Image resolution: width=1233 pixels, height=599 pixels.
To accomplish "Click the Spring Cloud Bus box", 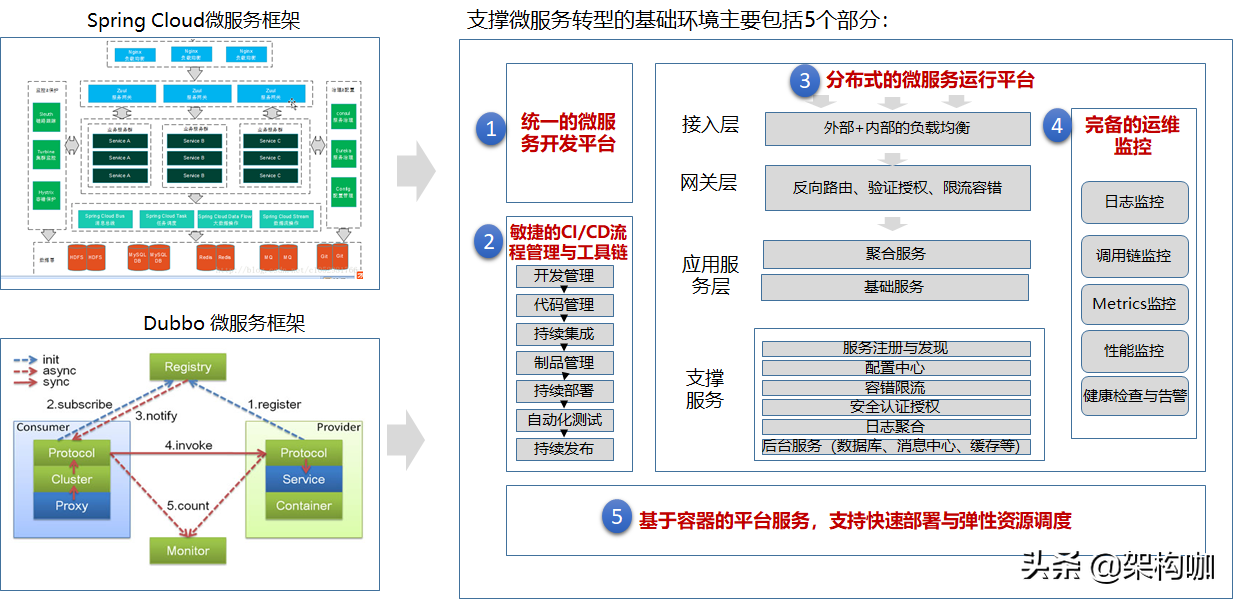I will [105, 217].
